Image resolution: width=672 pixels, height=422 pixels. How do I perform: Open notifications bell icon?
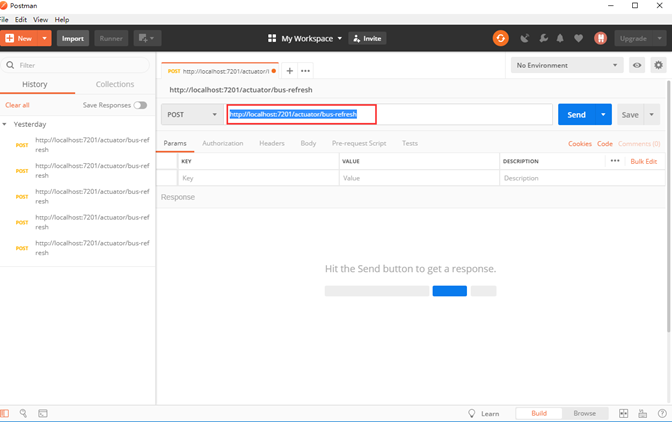click(x=560, y=38)
